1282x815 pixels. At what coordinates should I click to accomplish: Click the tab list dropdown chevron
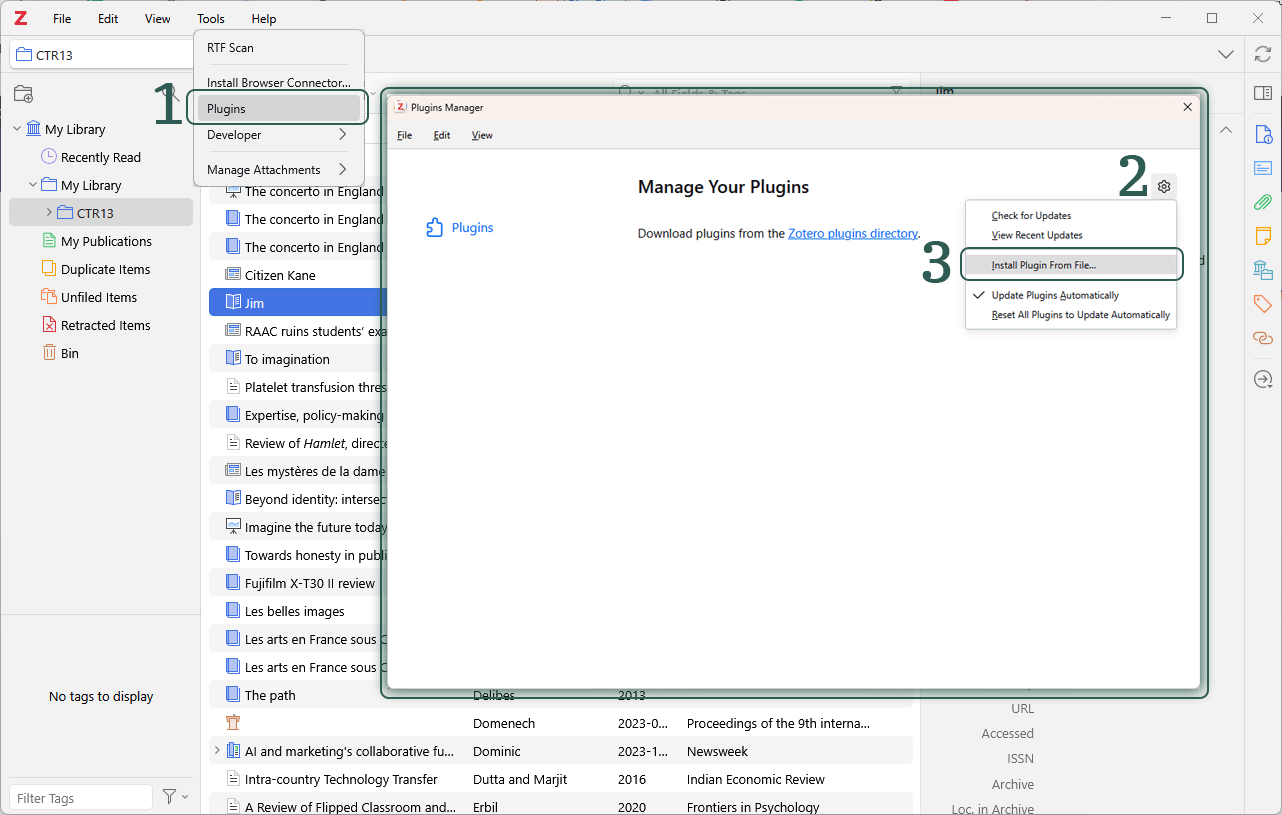coord(1225,54)
